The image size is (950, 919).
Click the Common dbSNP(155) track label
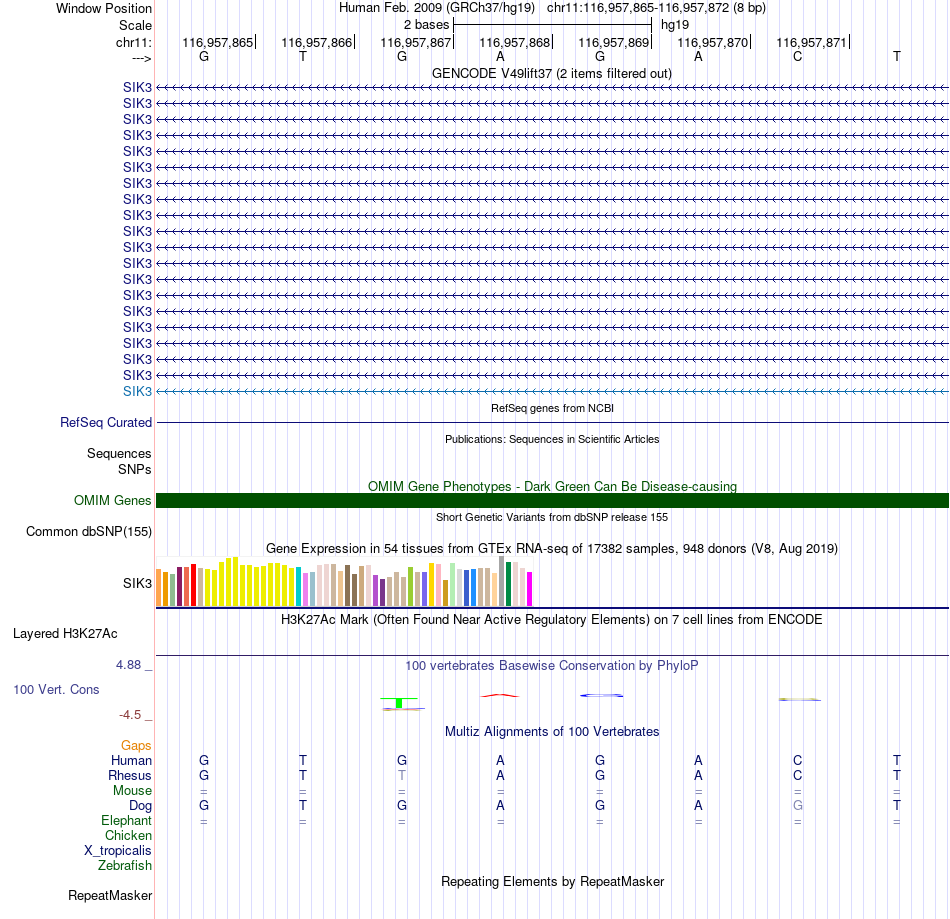click(x=89, y=531)
